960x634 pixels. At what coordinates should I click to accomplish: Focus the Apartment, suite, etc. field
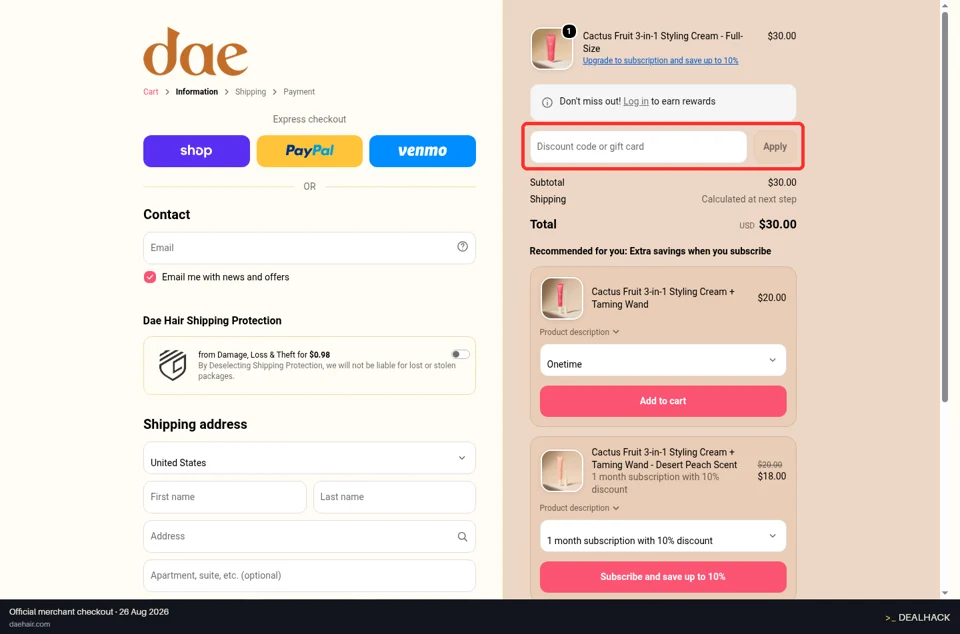[x=309, y=576]
